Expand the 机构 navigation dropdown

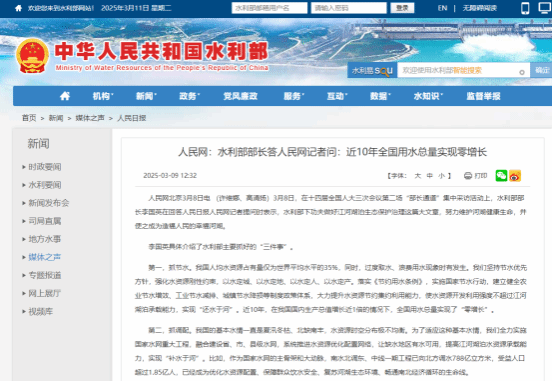click(x=103, y=96)
